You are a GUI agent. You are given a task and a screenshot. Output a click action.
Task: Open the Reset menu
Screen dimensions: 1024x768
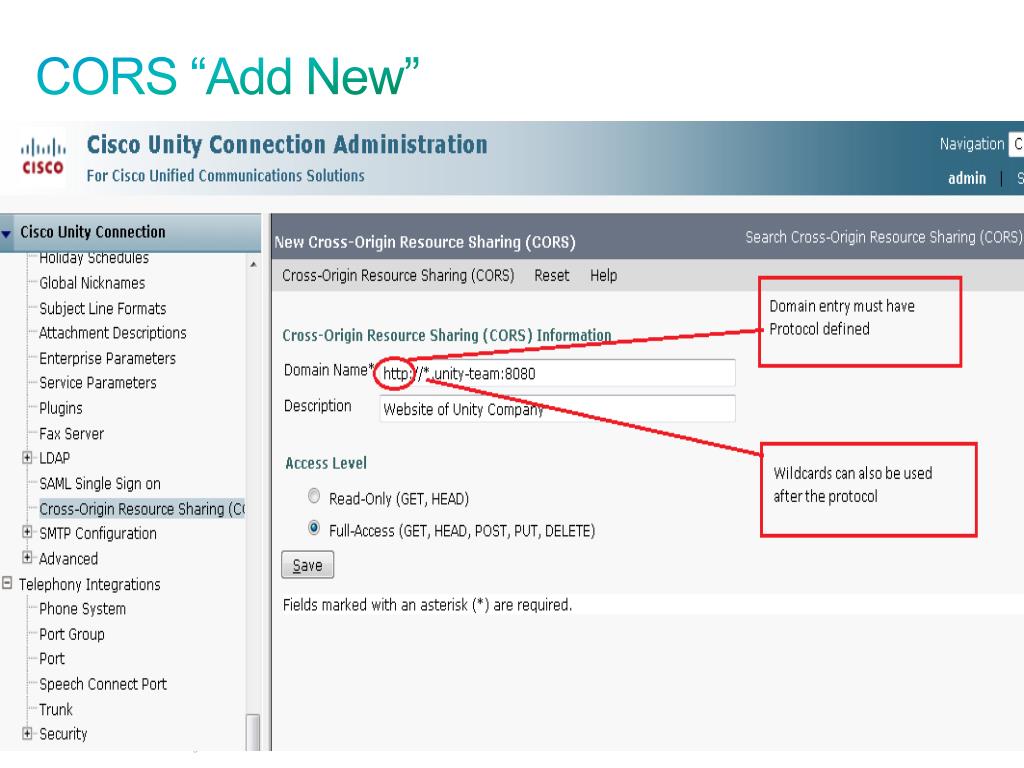click(551, 276)
